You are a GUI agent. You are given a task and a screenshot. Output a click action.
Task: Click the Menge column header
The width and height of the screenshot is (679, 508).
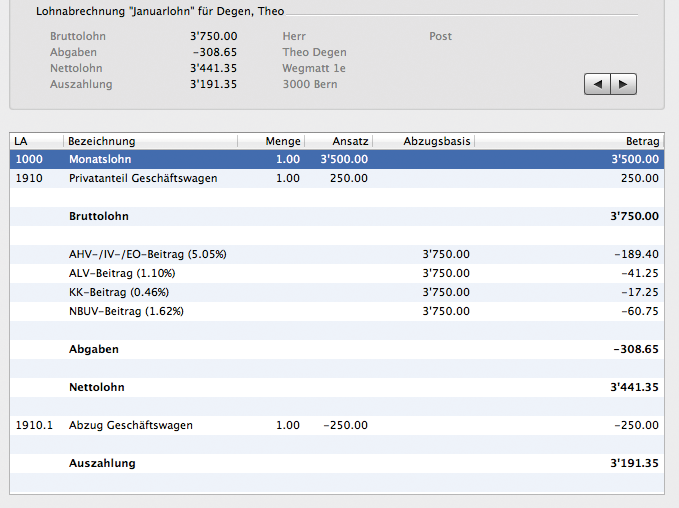pyautogui.click(x=271, y=141)
